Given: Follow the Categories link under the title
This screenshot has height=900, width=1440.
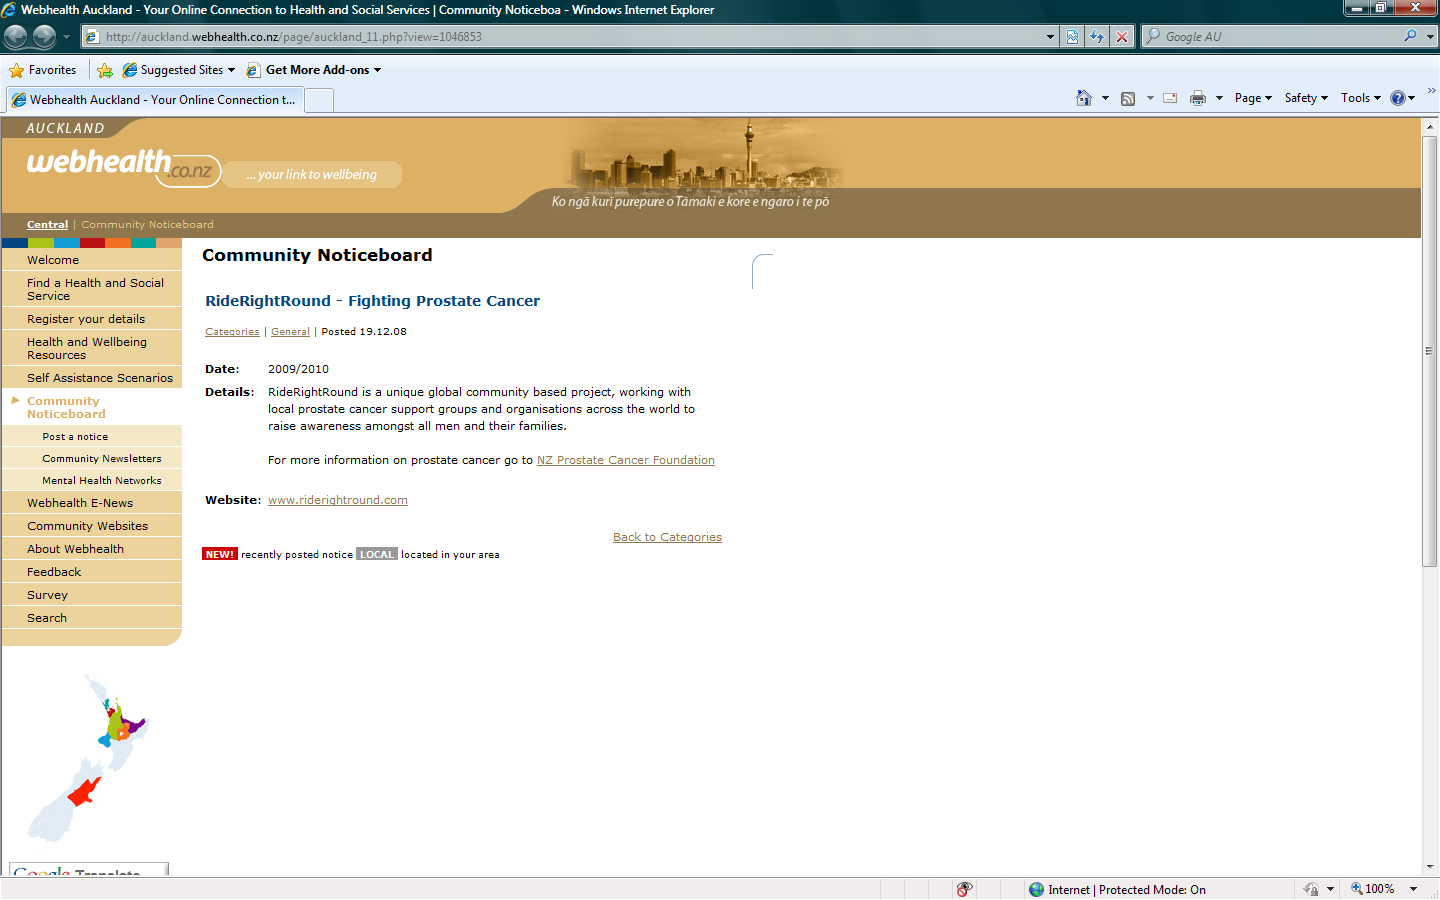Looking at the screenshot, I should point(232,332).
